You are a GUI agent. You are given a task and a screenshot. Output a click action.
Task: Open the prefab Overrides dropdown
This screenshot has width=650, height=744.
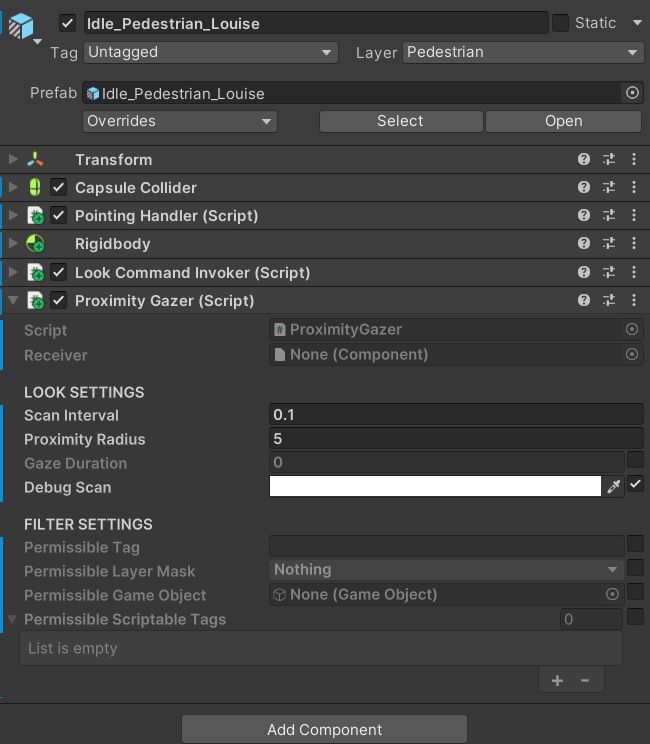pyautogui.click(x=180, y=121)
